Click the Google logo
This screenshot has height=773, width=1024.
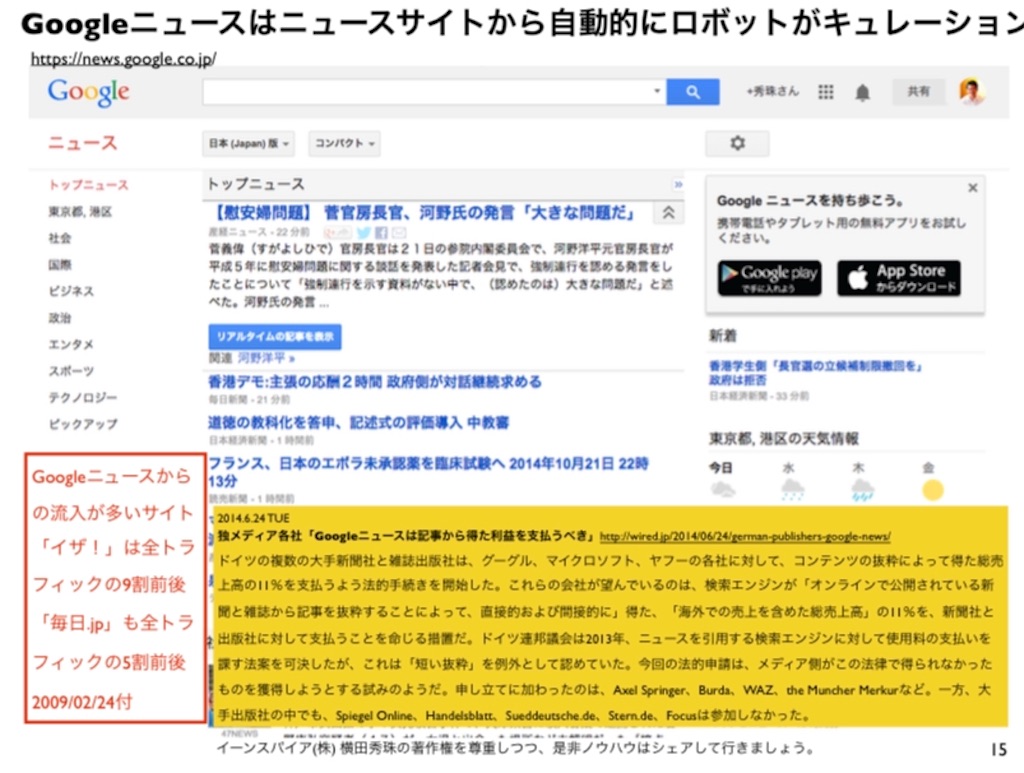[89, 92]
